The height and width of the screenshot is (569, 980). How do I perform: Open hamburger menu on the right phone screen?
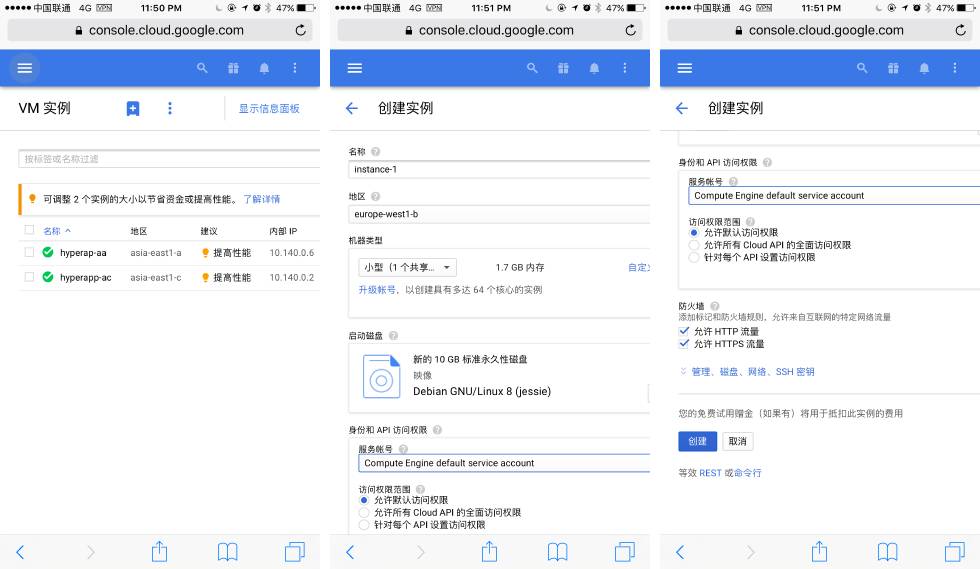point(684,68)
